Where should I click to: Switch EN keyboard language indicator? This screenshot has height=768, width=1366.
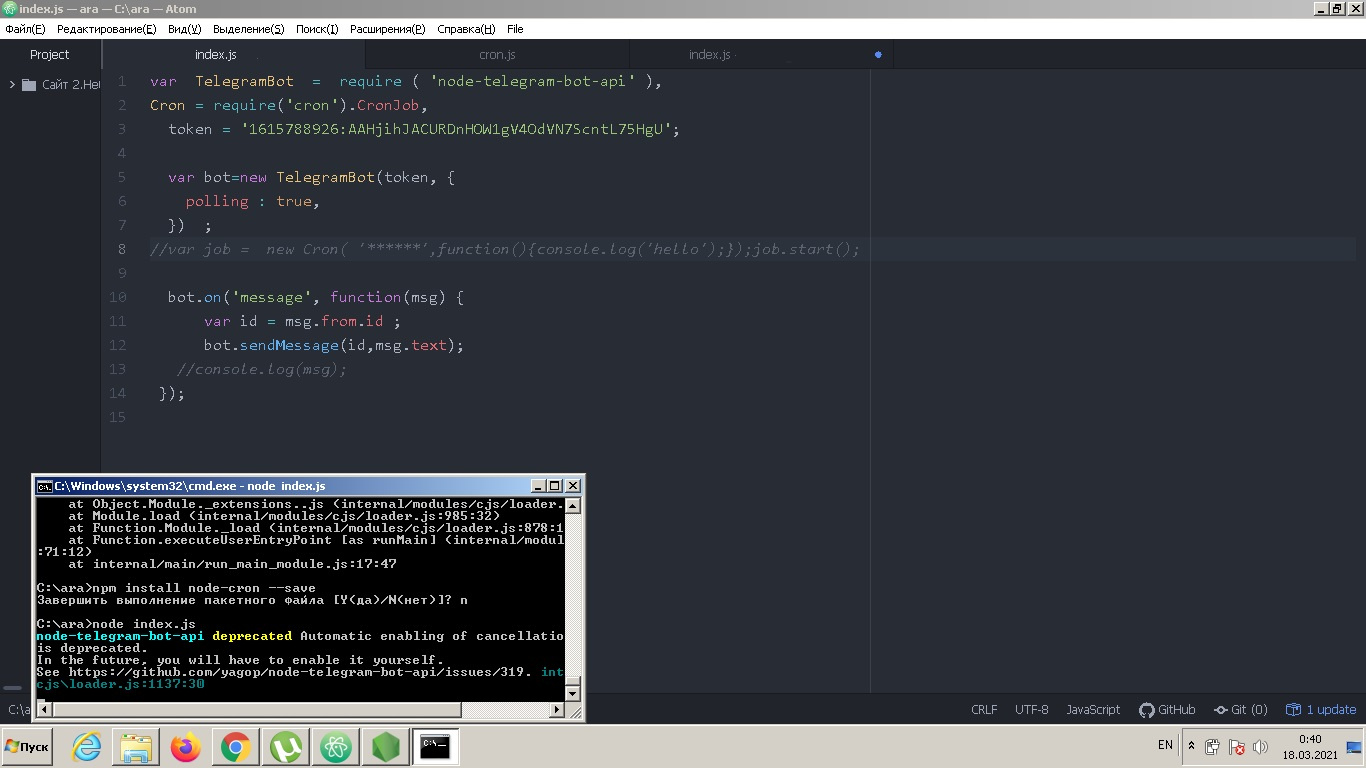1165,745
